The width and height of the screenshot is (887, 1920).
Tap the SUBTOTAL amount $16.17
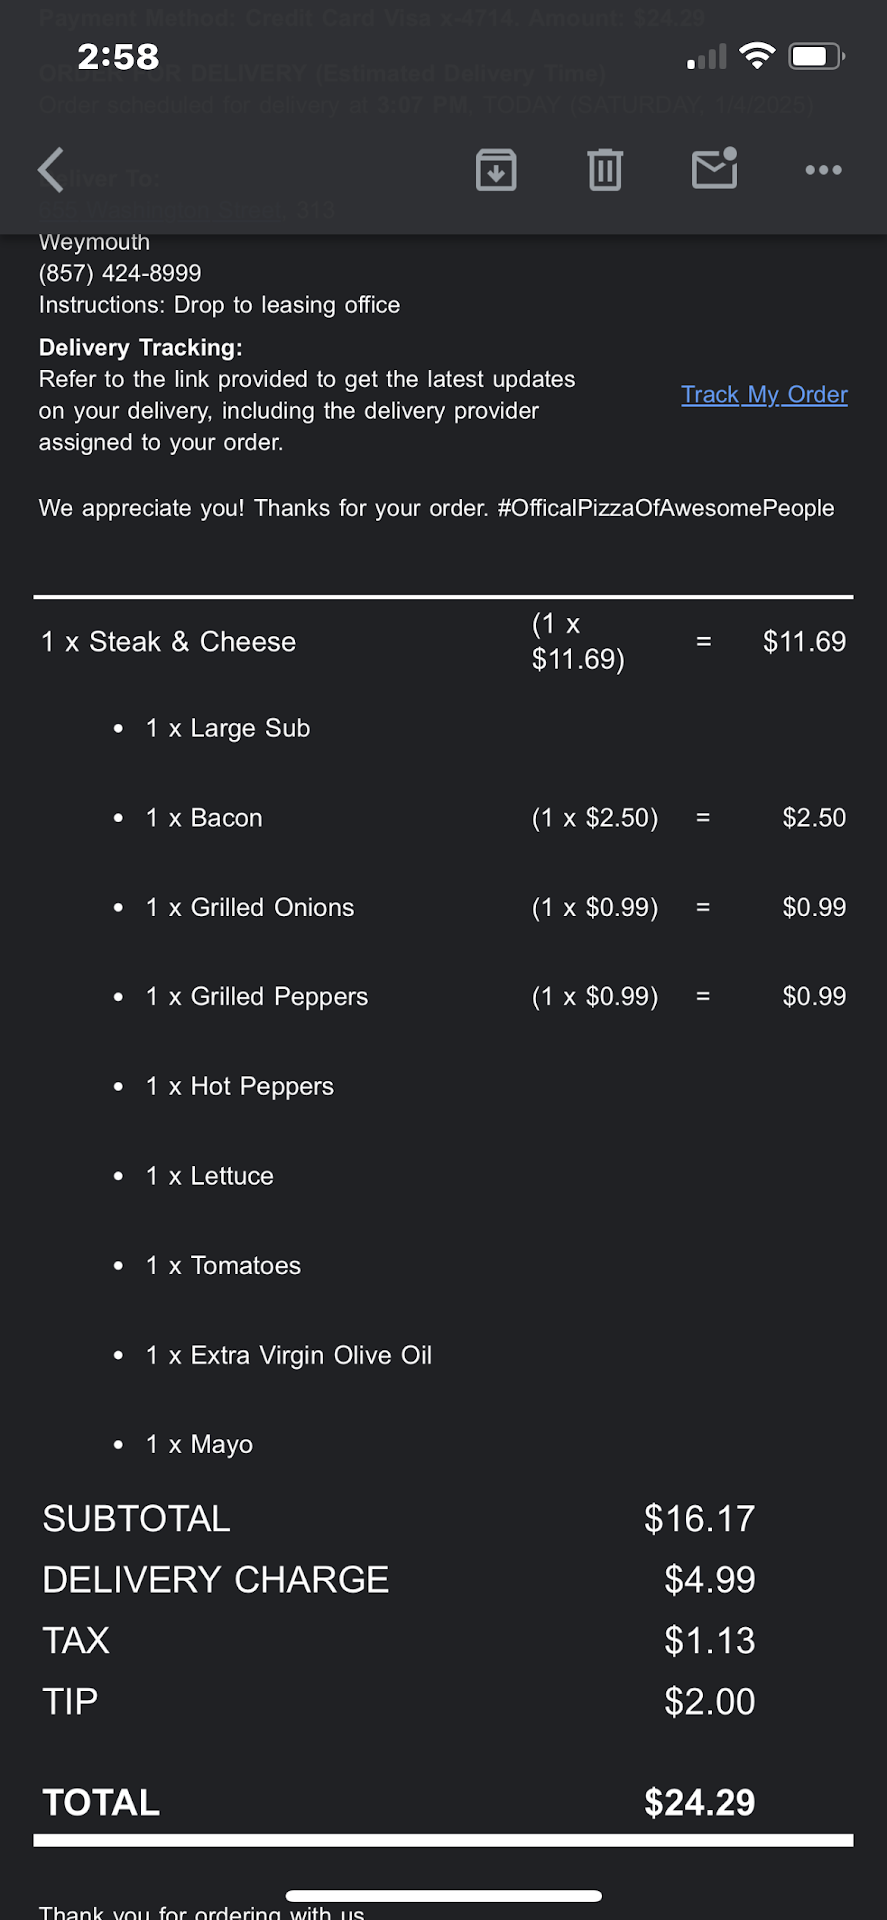coord(699,1519)
